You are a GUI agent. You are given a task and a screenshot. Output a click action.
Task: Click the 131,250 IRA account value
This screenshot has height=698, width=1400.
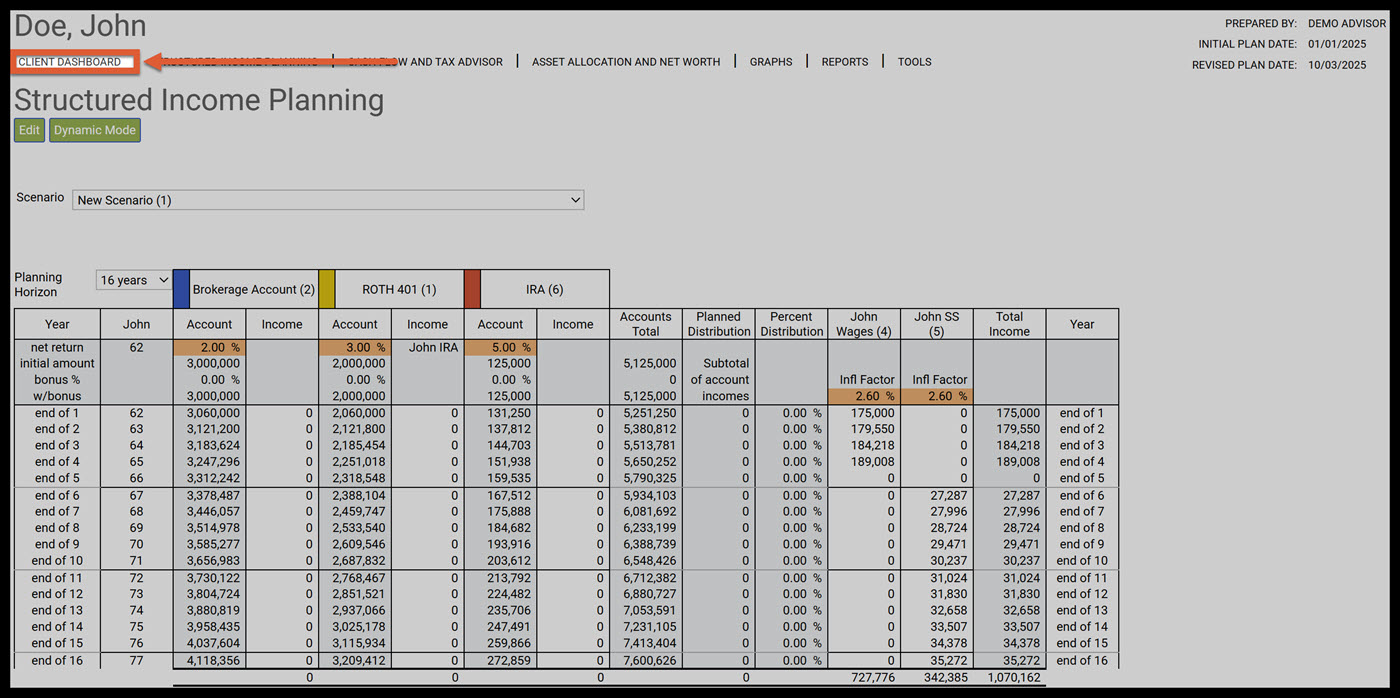510,413
